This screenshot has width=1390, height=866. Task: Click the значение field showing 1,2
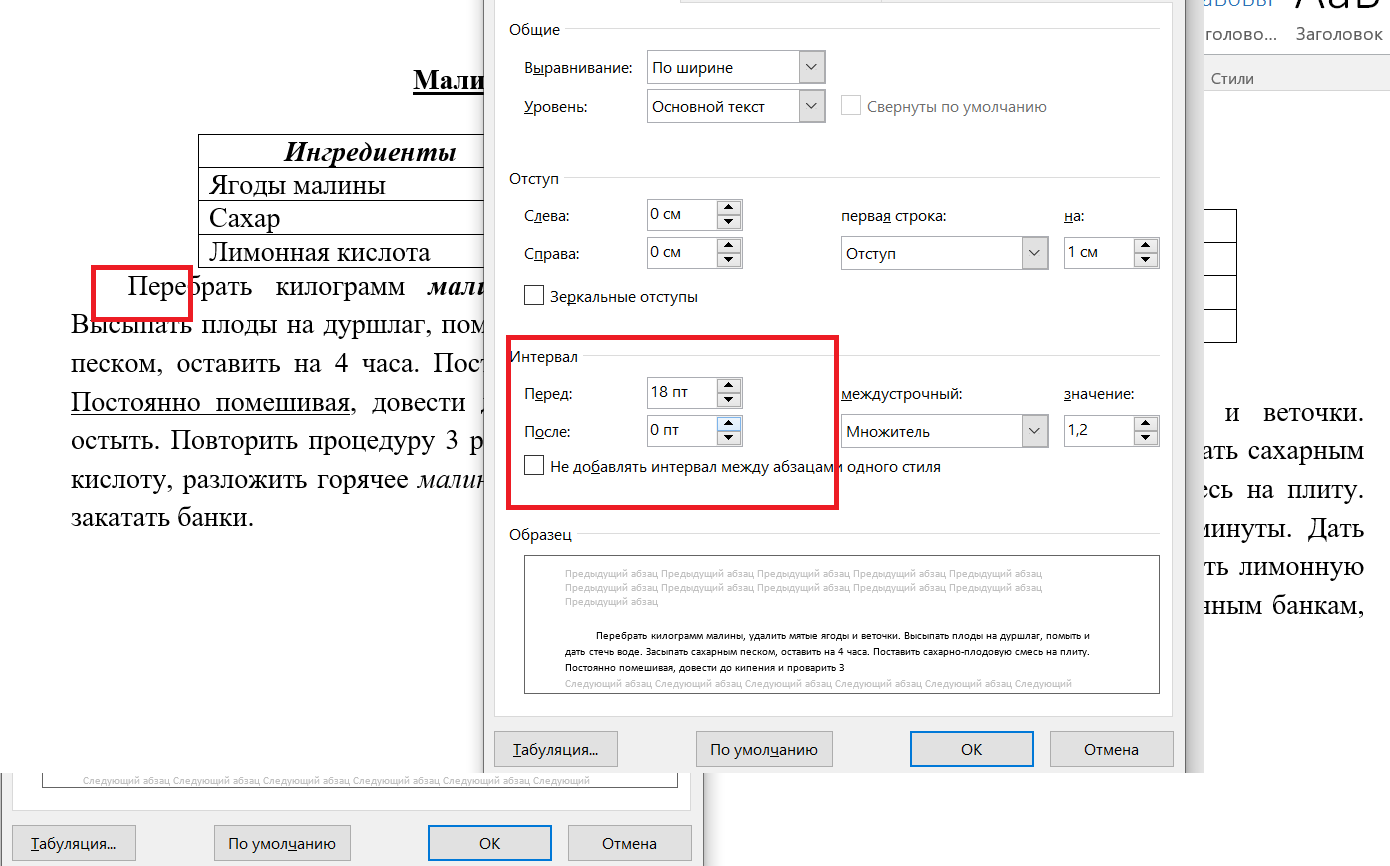(x=1099, y=431)
